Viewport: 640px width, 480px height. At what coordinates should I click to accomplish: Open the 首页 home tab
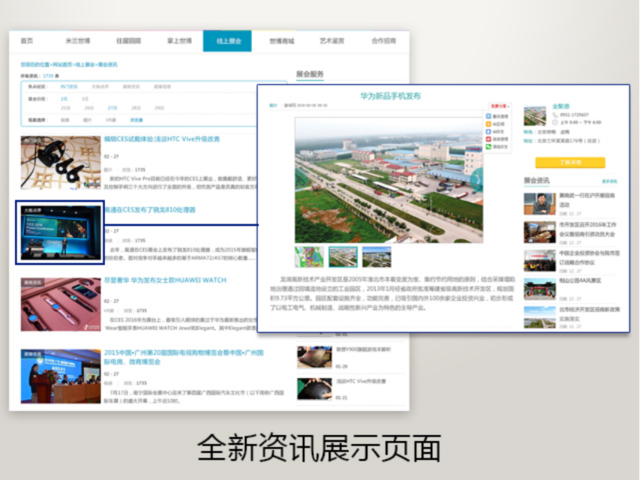coord(27,41)
